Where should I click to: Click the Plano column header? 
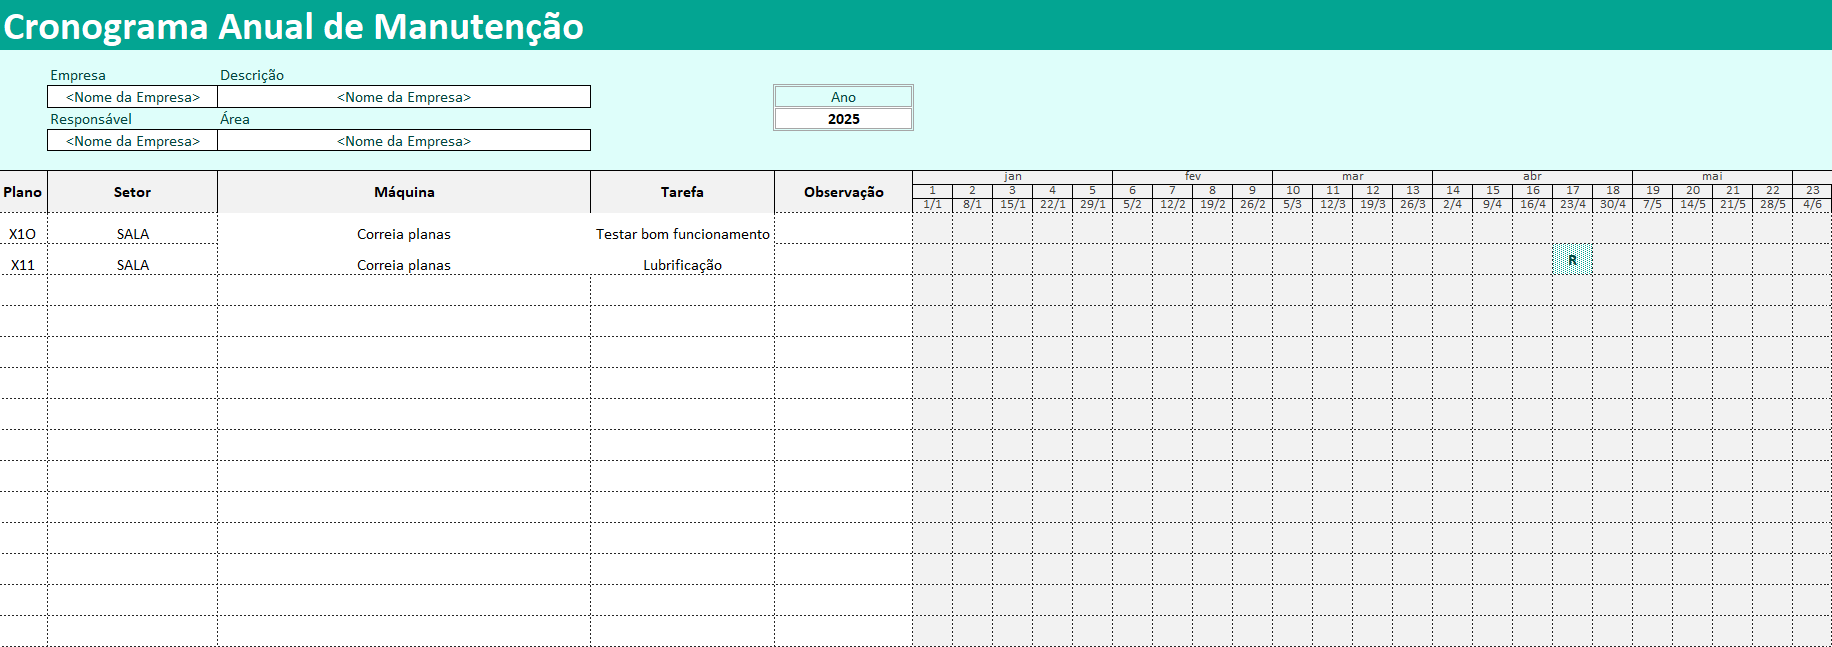point(23,192)
